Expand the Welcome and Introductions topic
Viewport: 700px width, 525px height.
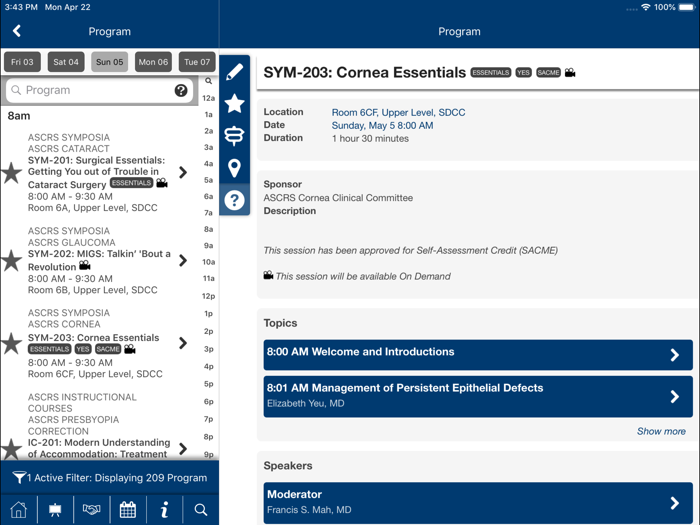(477, 355)
